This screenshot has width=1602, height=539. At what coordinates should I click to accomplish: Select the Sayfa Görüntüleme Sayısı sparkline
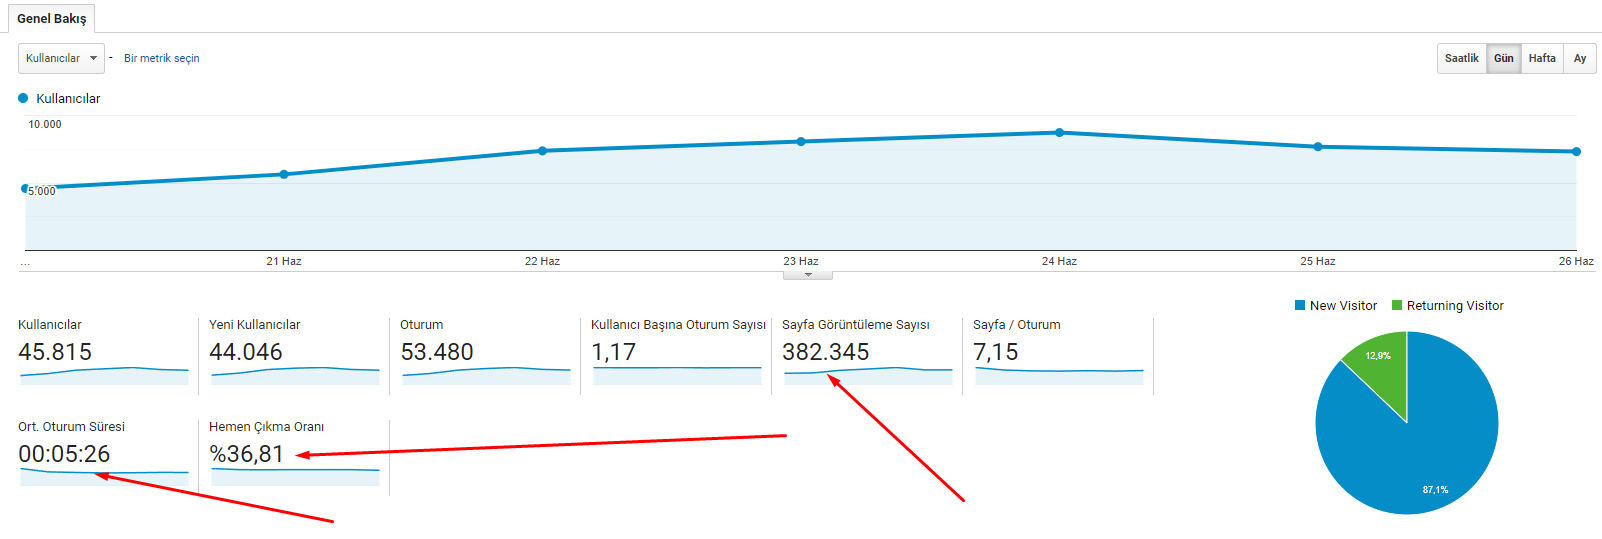868,375
